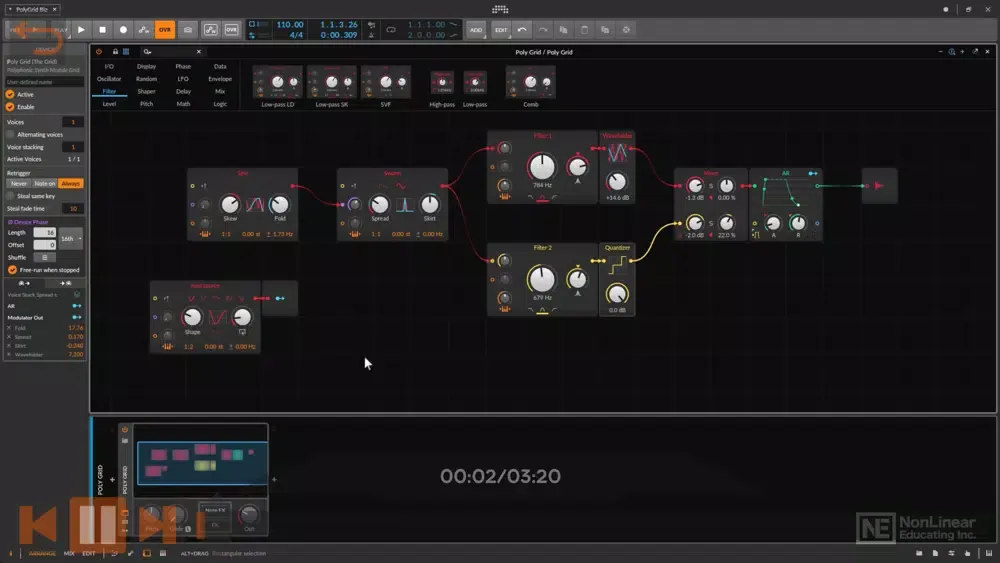
Task: Pick the Comb filter module
Action: (531, 85)
